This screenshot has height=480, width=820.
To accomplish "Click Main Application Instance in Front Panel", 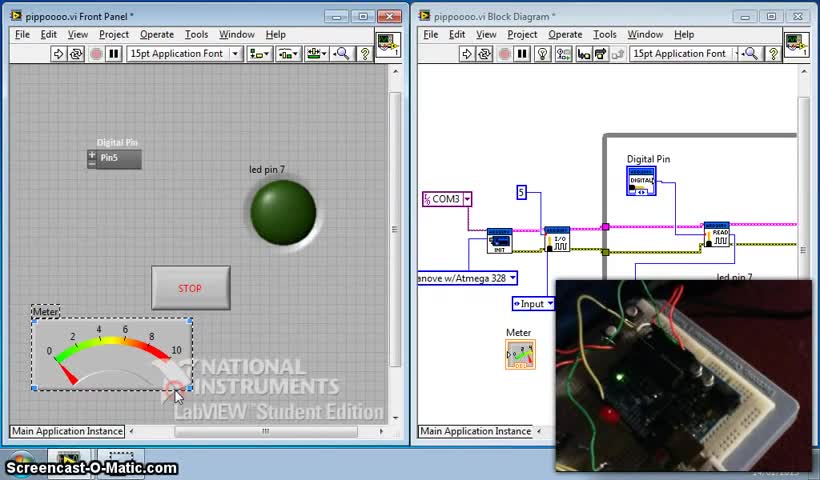I will click(67, 431).
